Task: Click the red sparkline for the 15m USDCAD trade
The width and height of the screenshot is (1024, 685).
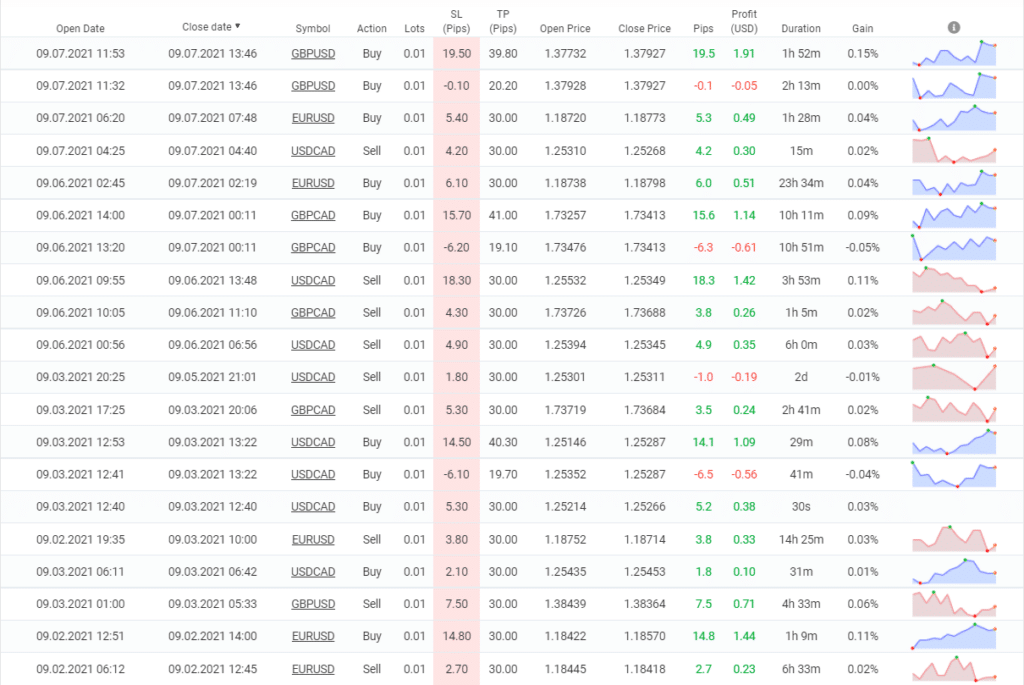Action: tap(954, 151)
